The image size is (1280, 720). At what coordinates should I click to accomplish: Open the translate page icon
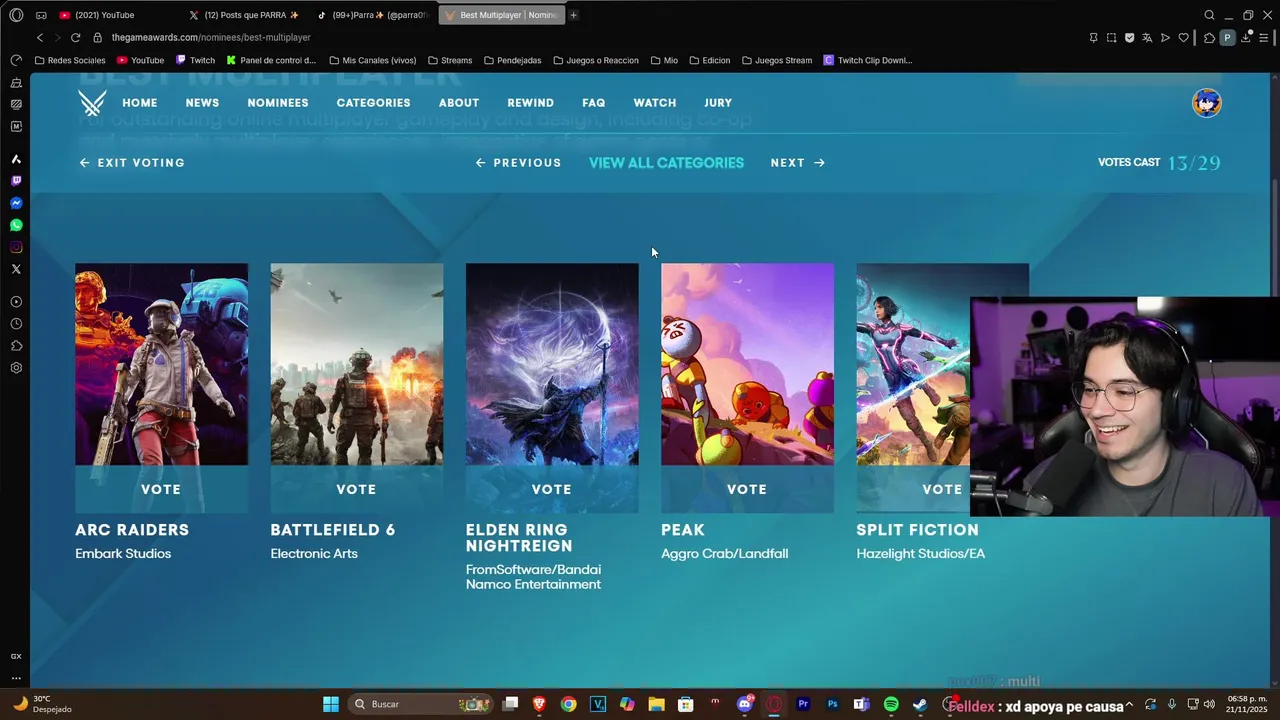[1147, 37]
